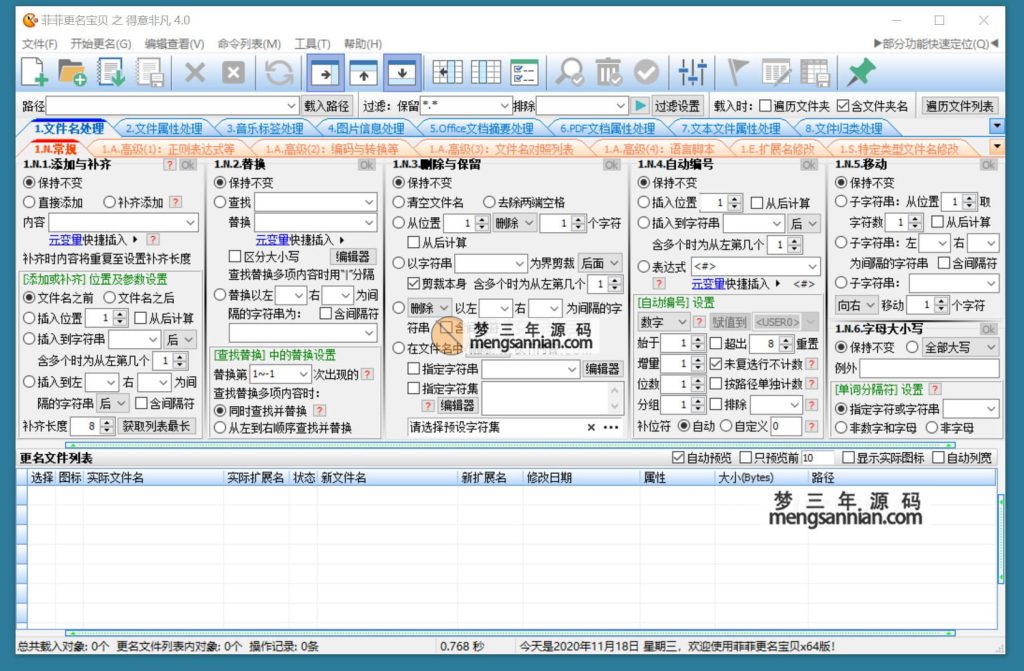The image size is (1024, 671).
Task: Toggle the panel icon with right arrow
Action: tap(325, 73)
